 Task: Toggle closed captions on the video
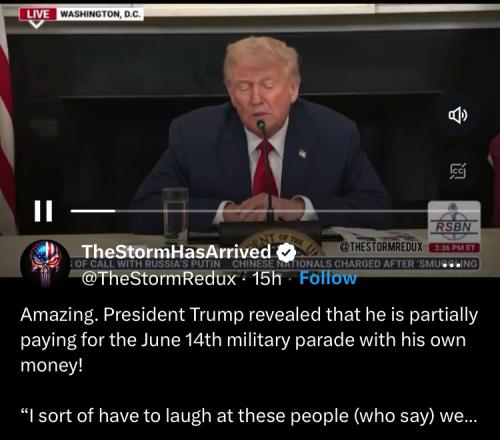click(x=458, y=171)
